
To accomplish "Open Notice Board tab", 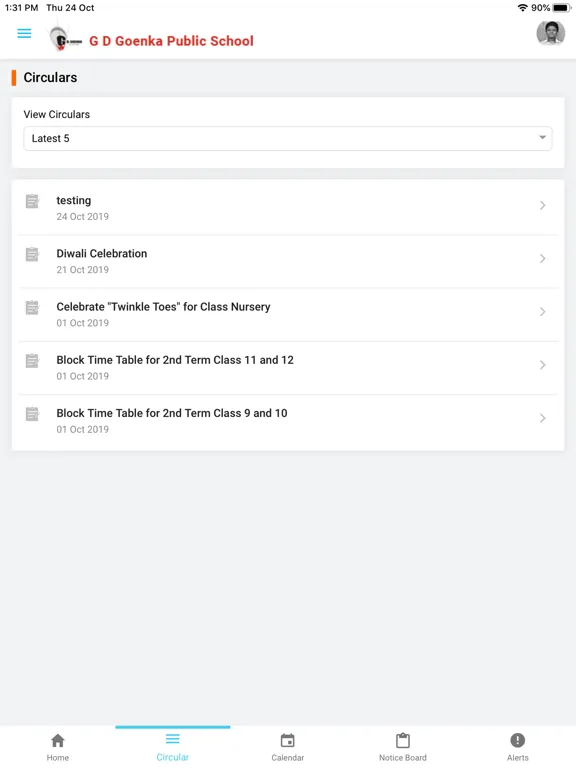I will tap(403, 747).
